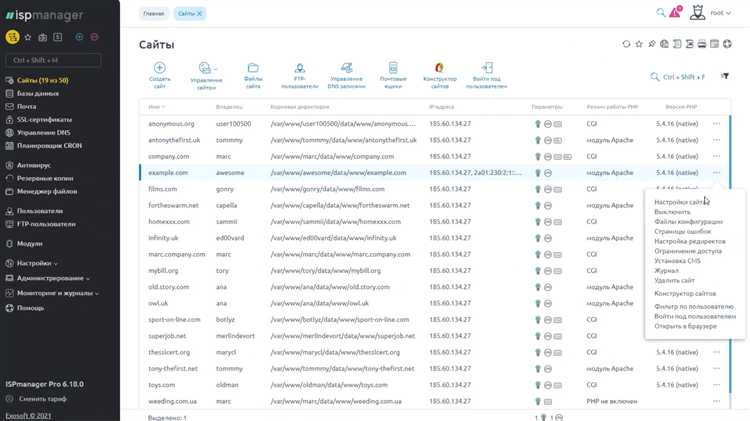Choose Ограничение доступа in context menu
The height and width of the screenshot is (421, 750).
688,251
